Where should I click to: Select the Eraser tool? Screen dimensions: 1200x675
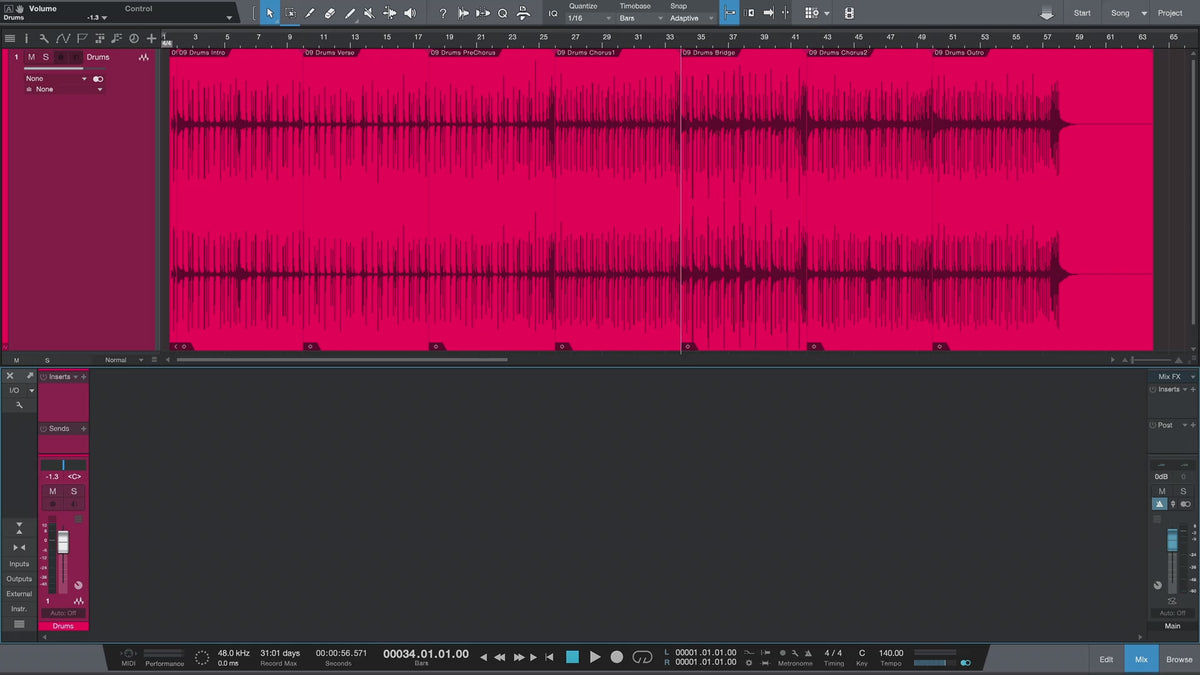[x=330, y=13]
